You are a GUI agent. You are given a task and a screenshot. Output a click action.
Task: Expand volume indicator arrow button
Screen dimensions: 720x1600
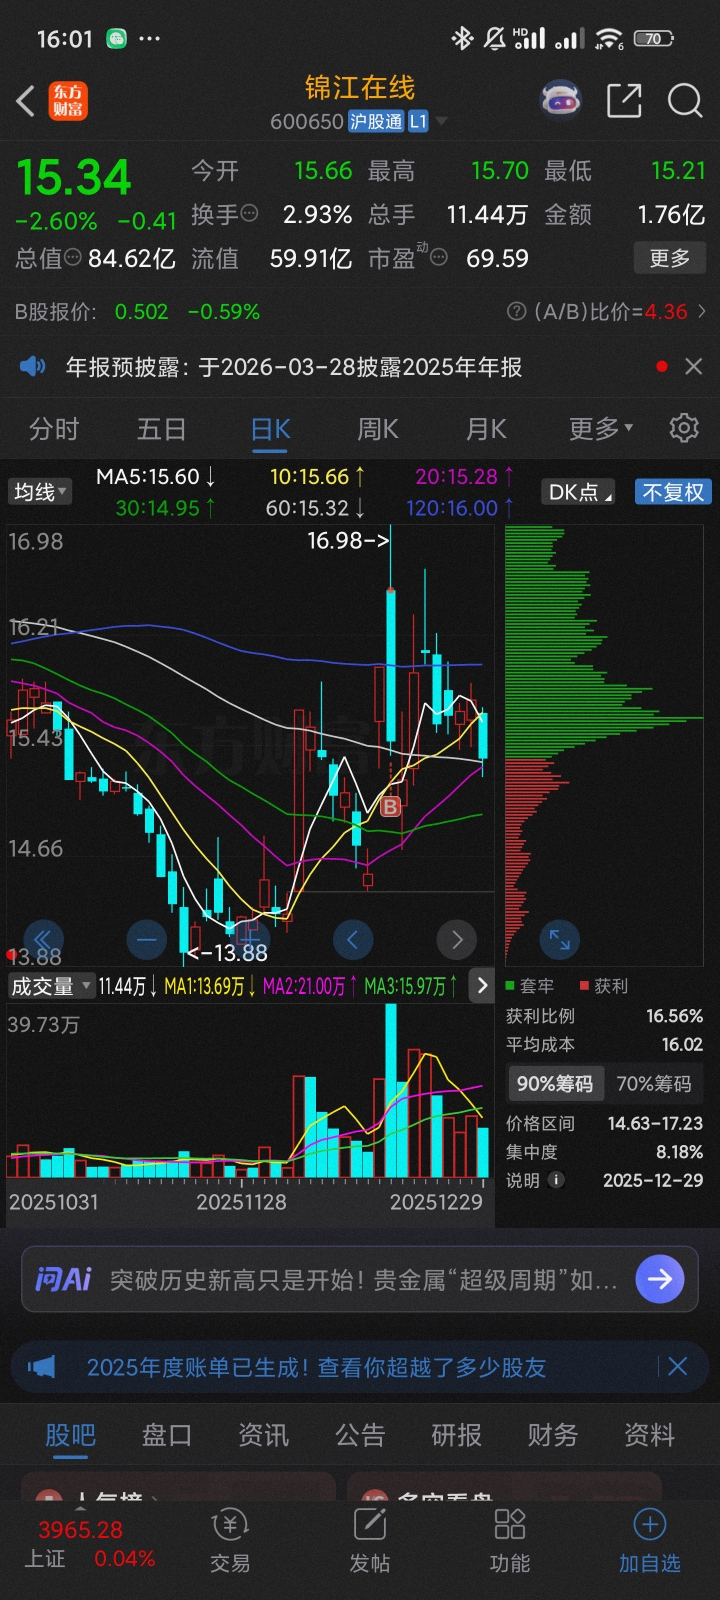tap(482, 986)
